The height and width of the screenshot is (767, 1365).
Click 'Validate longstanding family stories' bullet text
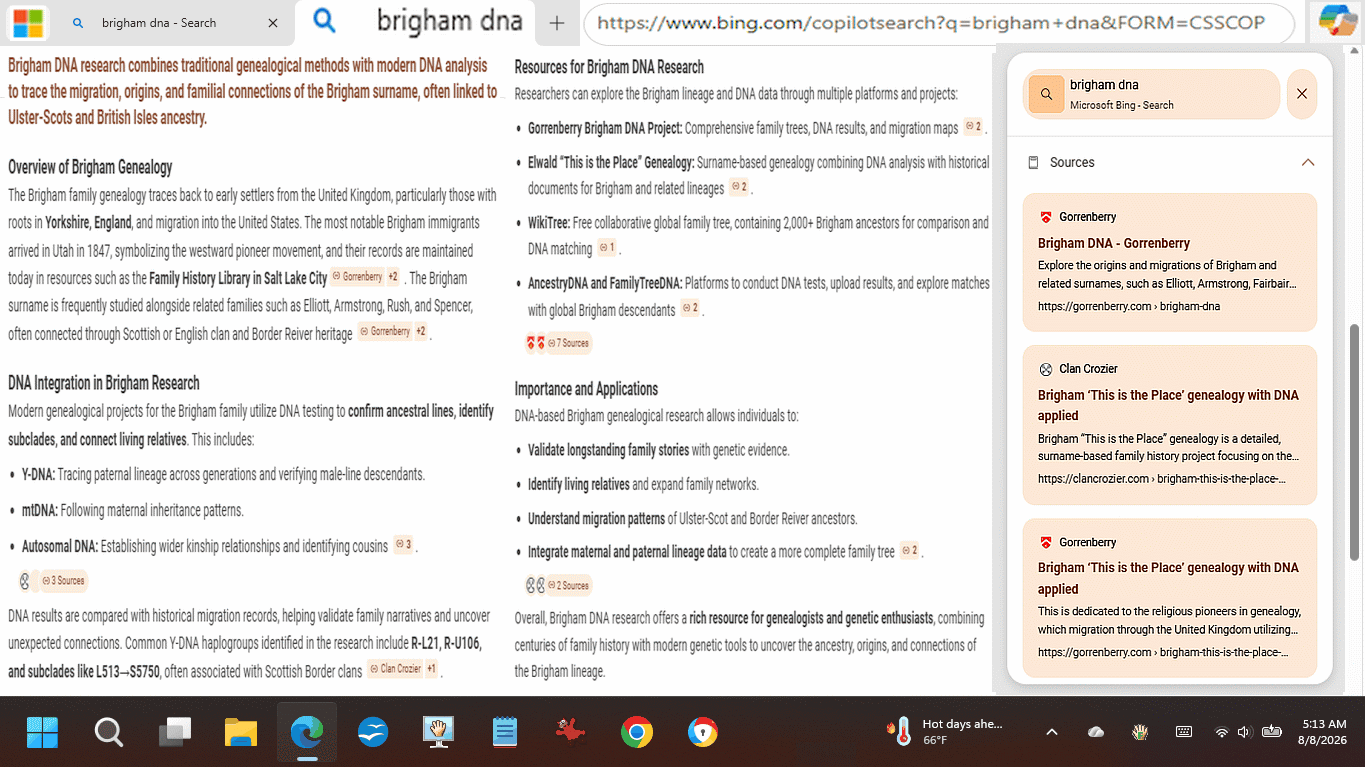pos(609,450)
